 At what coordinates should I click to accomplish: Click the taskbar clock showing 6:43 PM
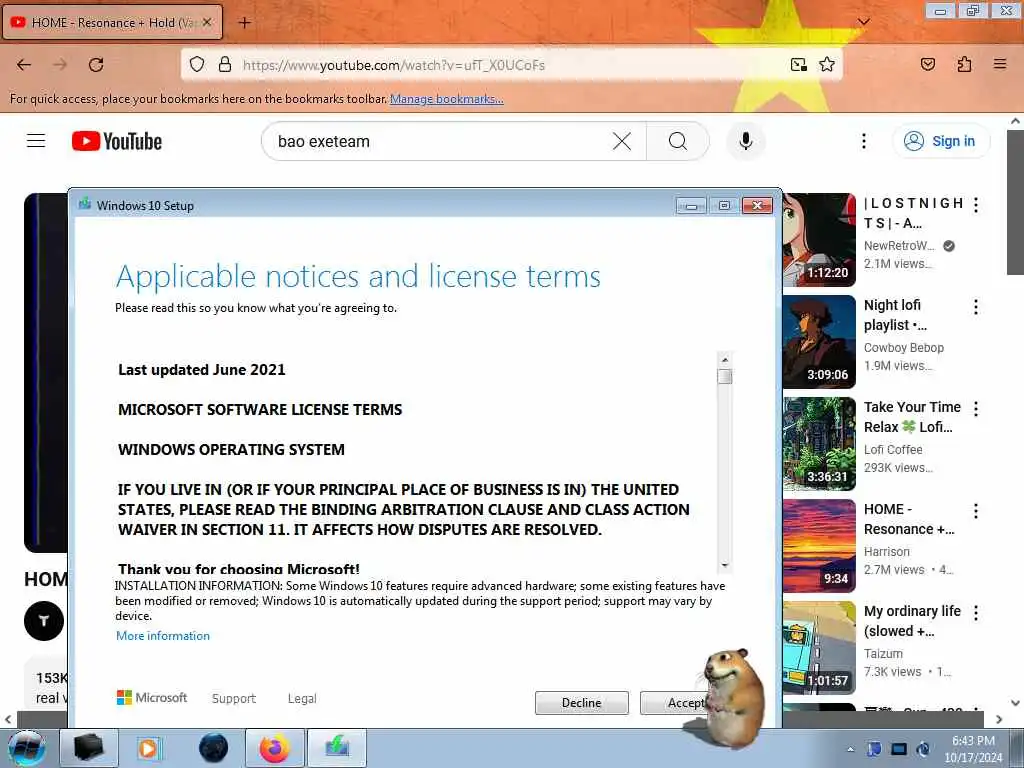pos(973,749)
